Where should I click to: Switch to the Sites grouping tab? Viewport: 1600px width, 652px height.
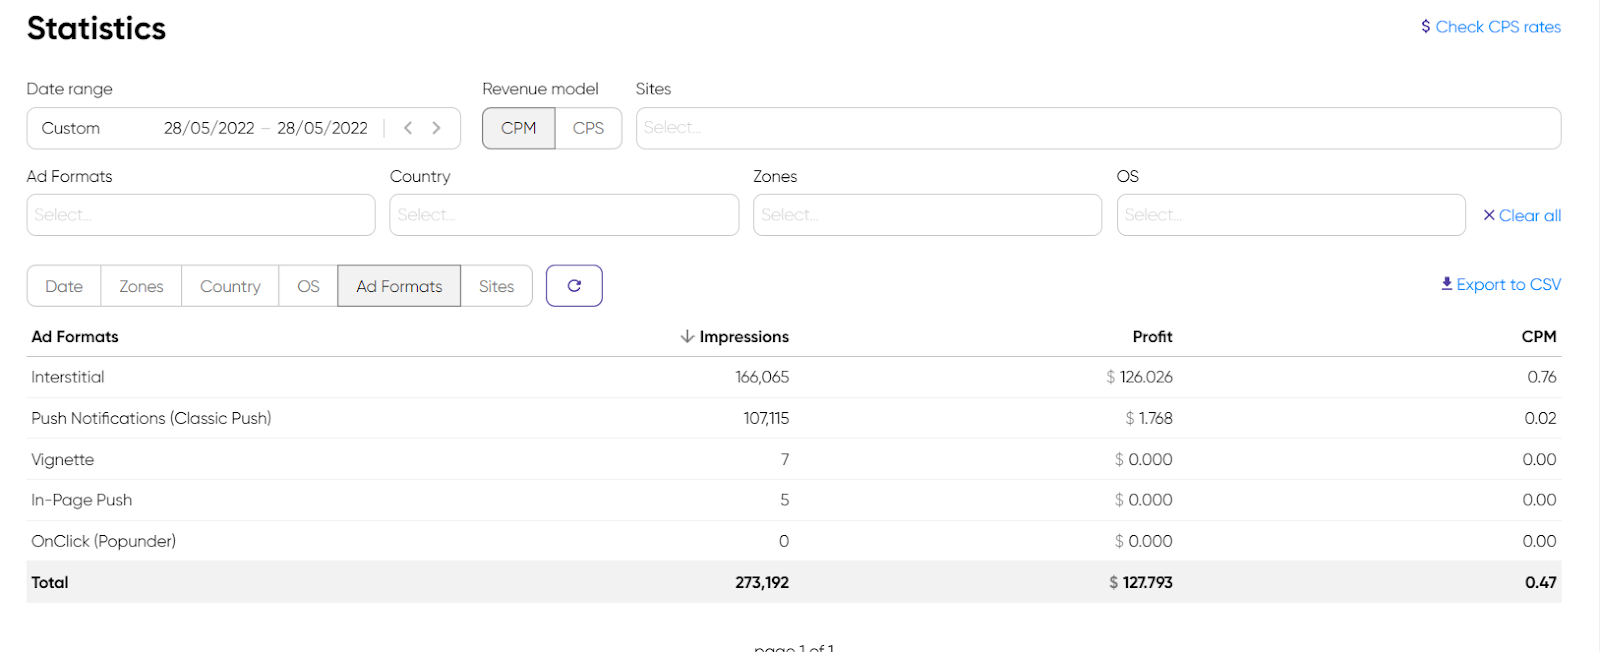pos(496,286)
